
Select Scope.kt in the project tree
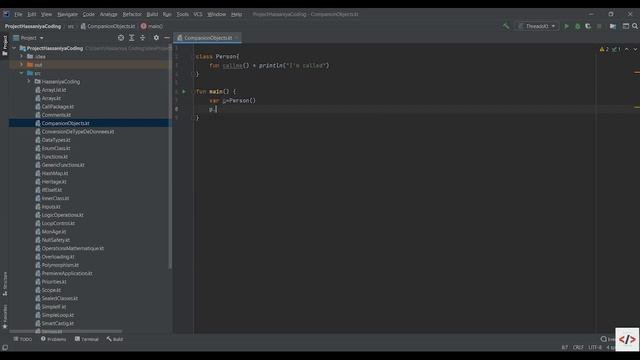pos(51,290)
